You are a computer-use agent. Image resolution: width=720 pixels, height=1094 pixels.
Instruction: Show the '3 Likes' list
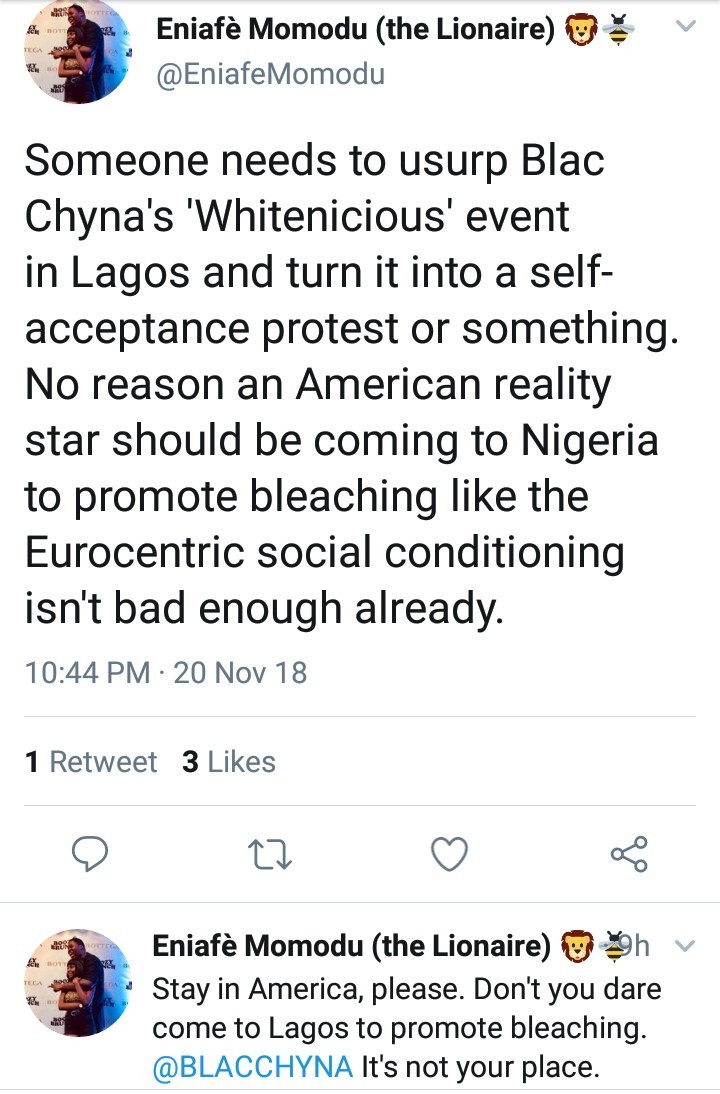[229, 762]
